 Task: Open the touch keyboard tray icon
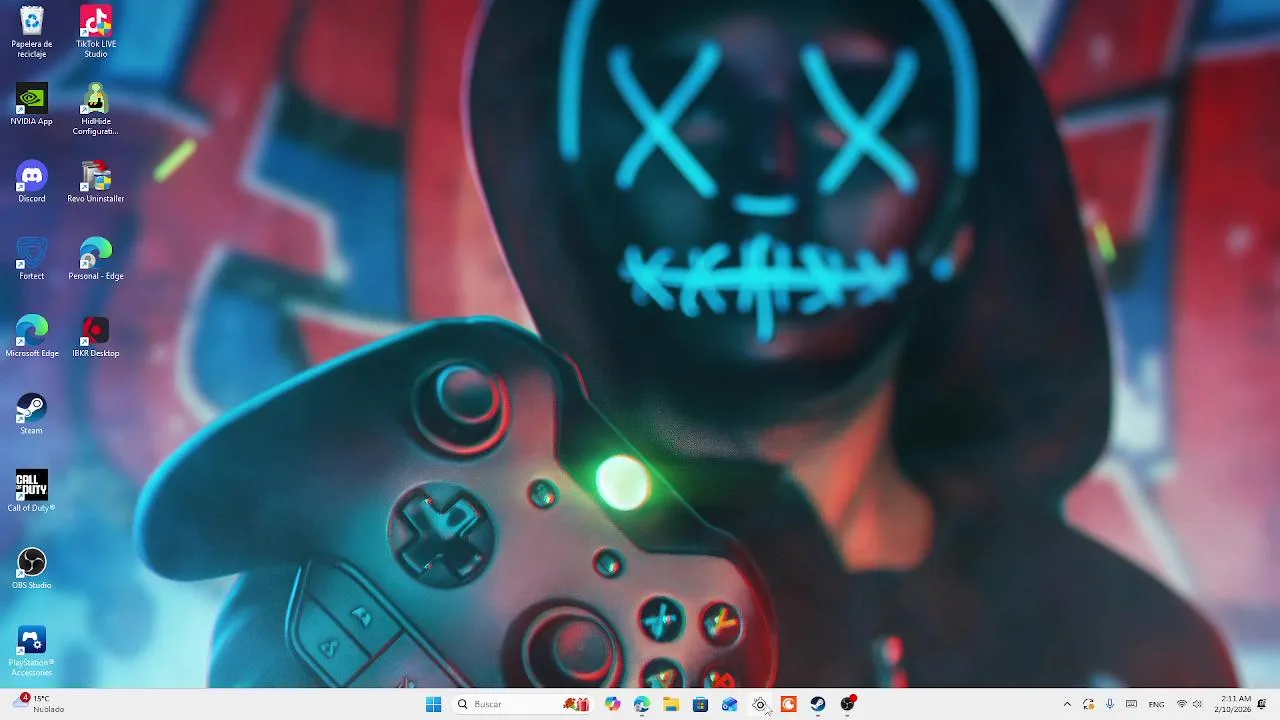(x=1131, y=704)
